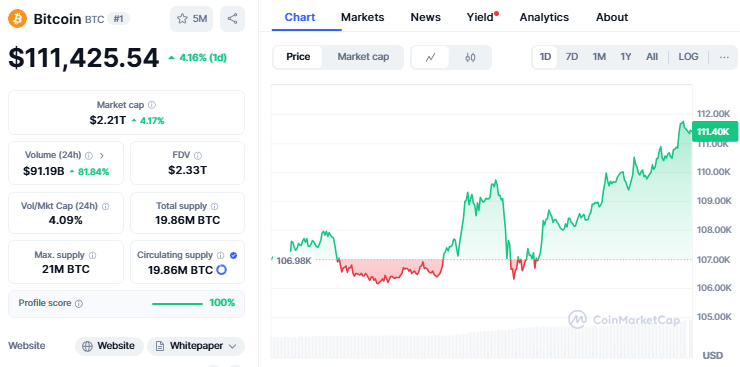Screen dimensions: 740x367
Task: Click the Profile score info icon
Action: click(x=79, y=303)
